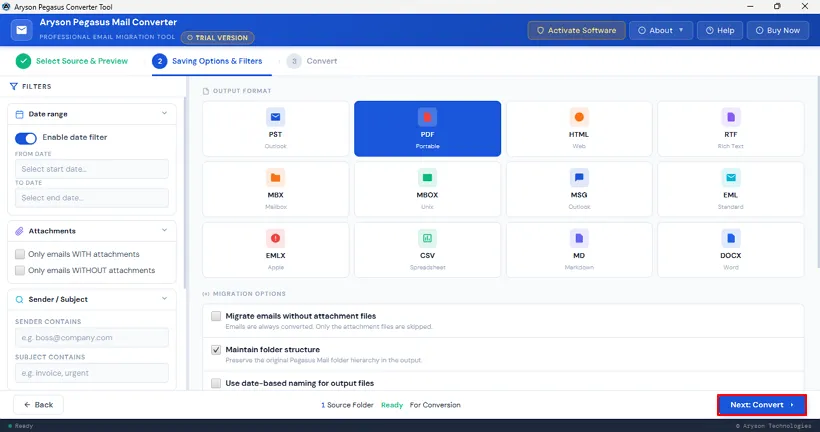Image resolution: width=820 pixels, height=432 pixels.
Task: Click the green checkmark step icon
Action: [x=23, y=61]
